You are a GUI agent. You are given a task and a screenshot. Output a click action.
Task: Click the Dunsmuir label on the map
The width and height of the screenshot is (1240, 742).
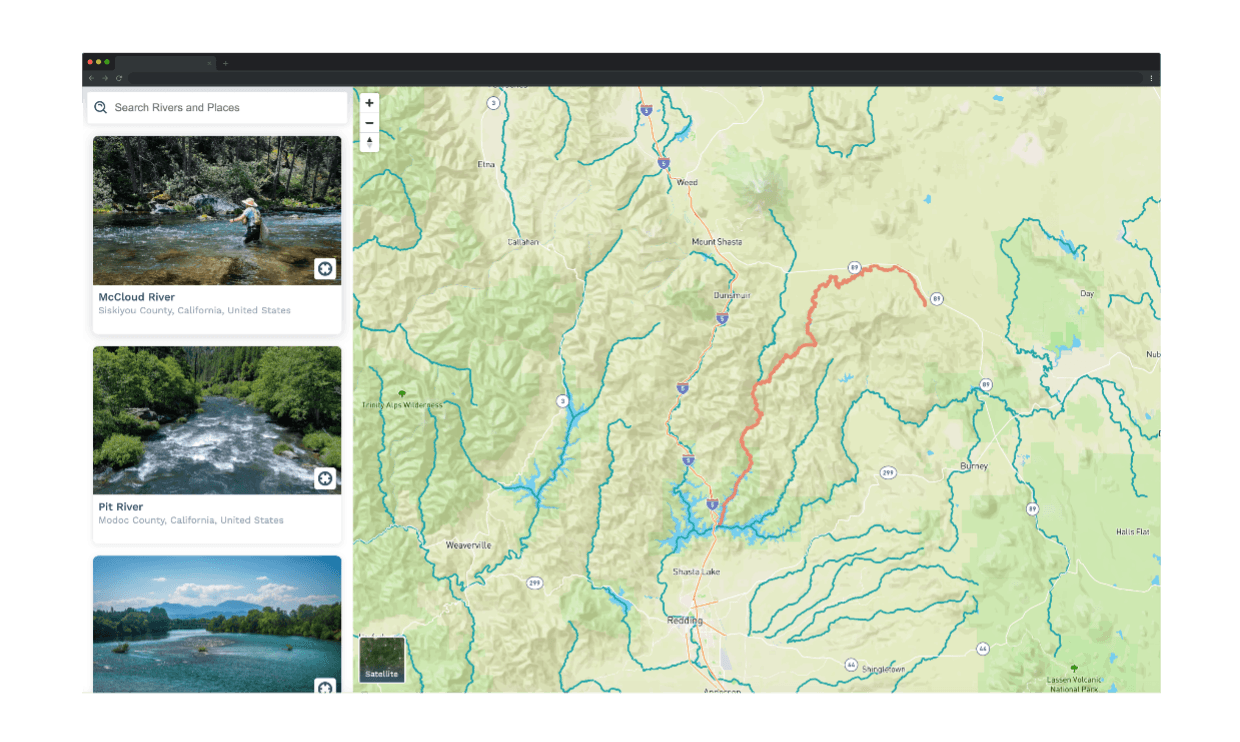point(732,296)
